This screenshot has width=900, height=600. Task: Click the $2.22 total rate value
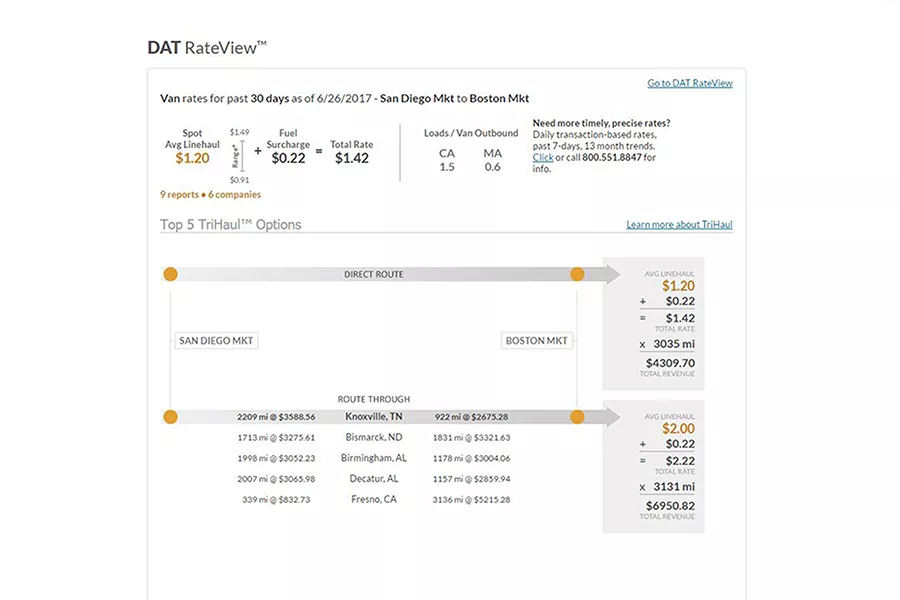point(680,461)
